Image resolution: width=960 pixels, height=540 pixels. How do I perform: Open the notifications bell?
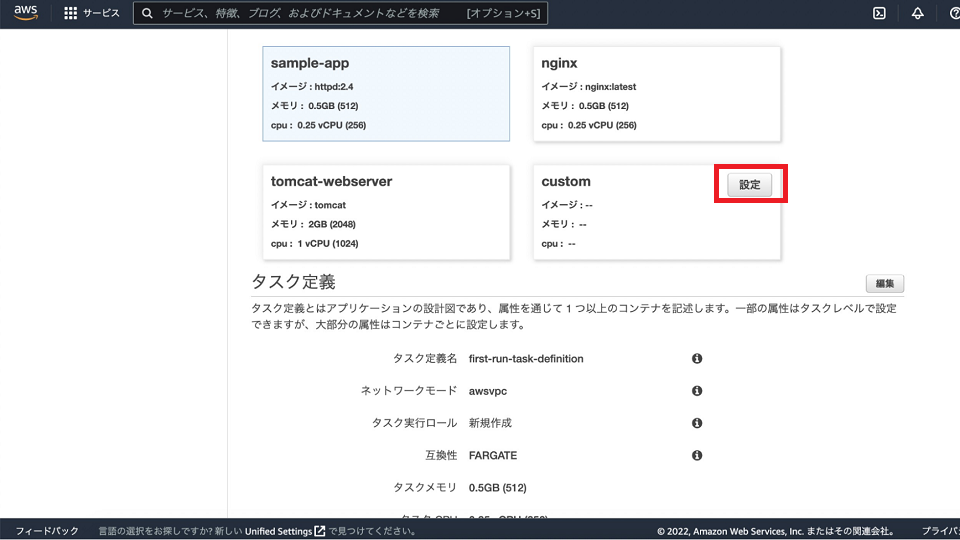[x=917, y=13]
